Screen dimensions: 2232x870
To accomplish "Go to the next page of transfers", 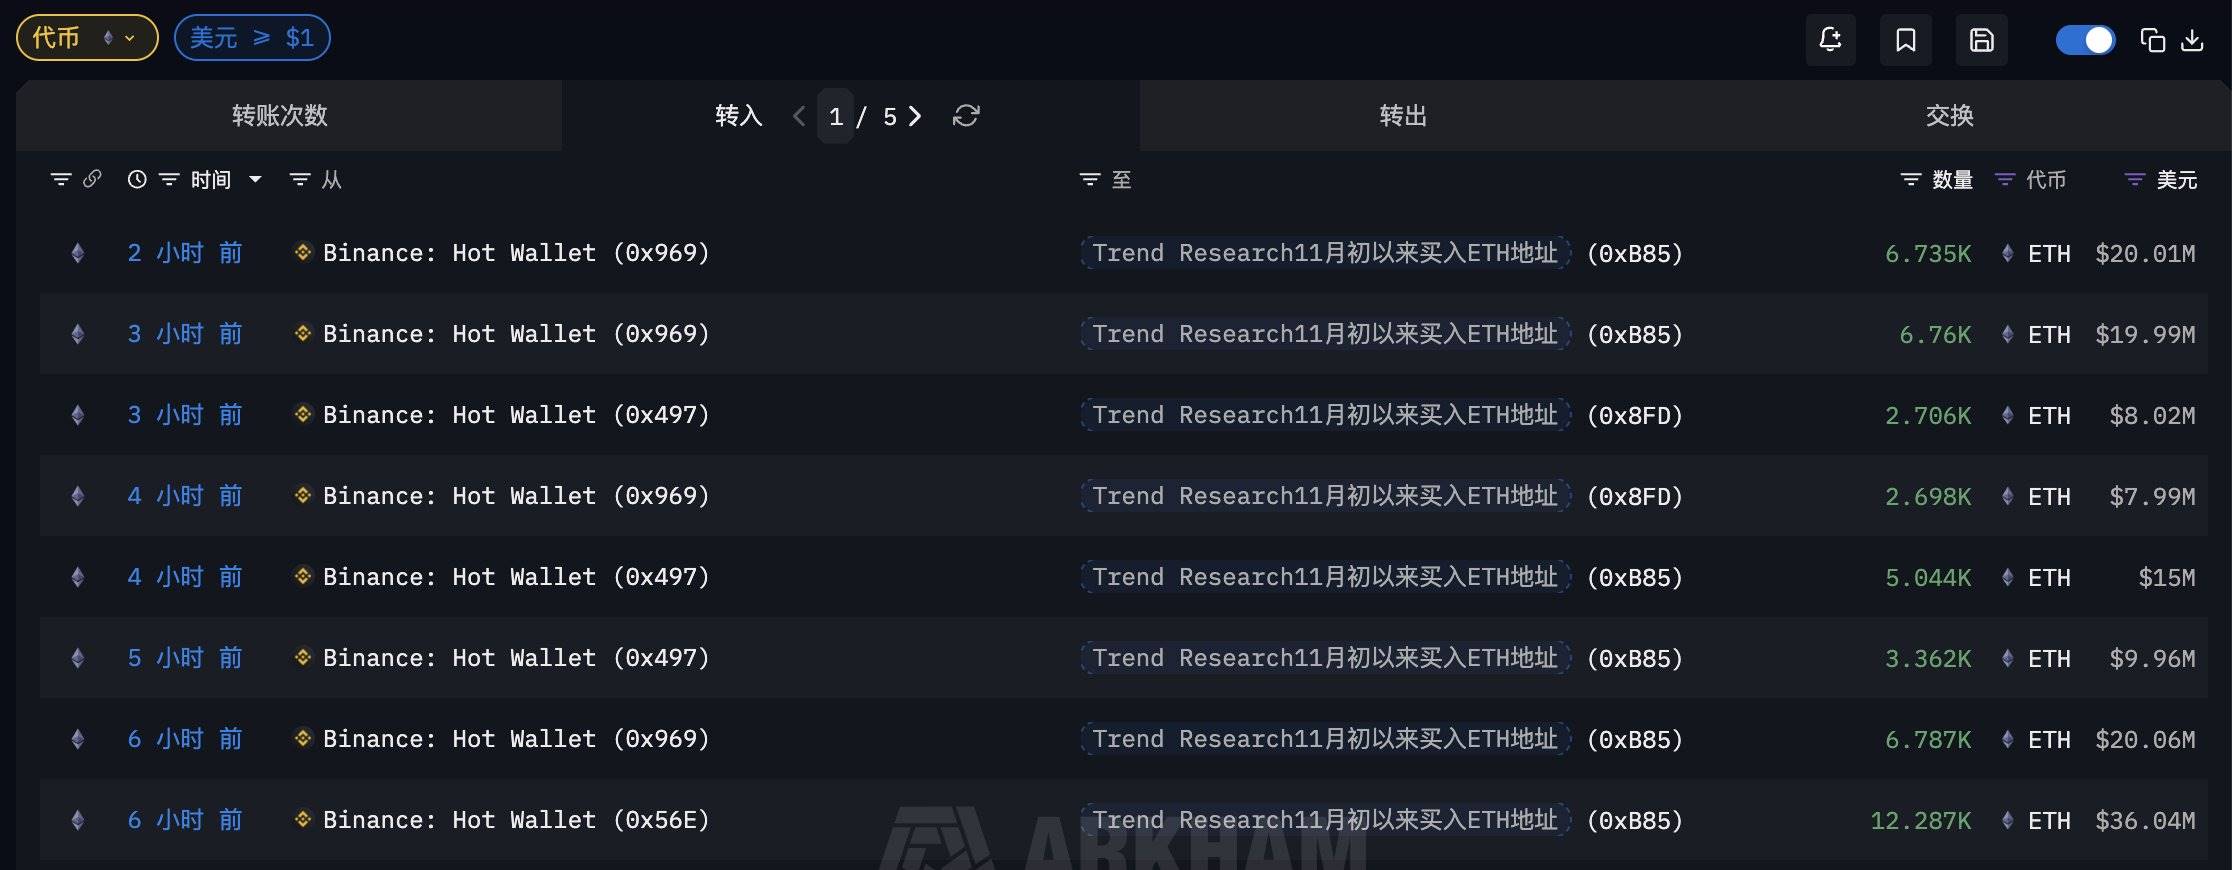I will (x=915, y=116).
